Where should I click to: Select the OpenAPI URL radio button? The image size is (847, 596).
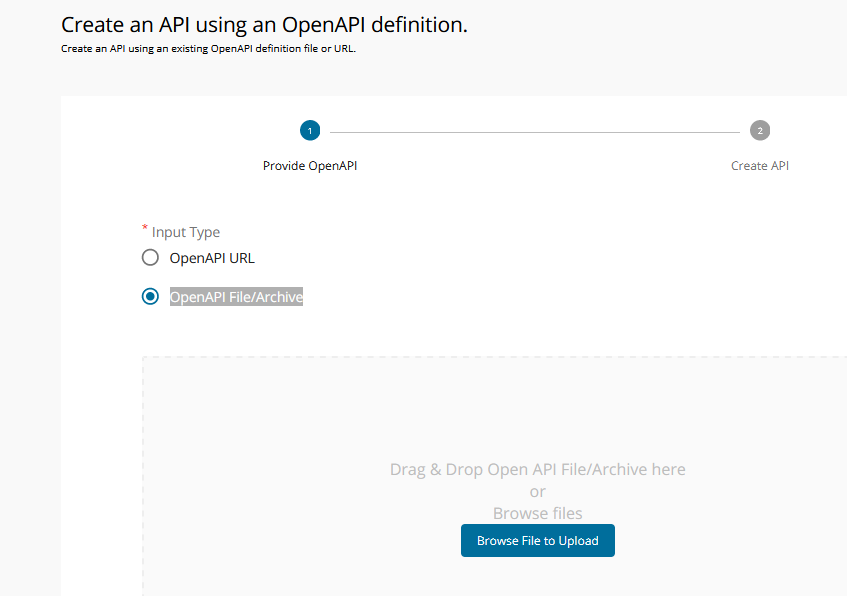(x=150, y=258)
